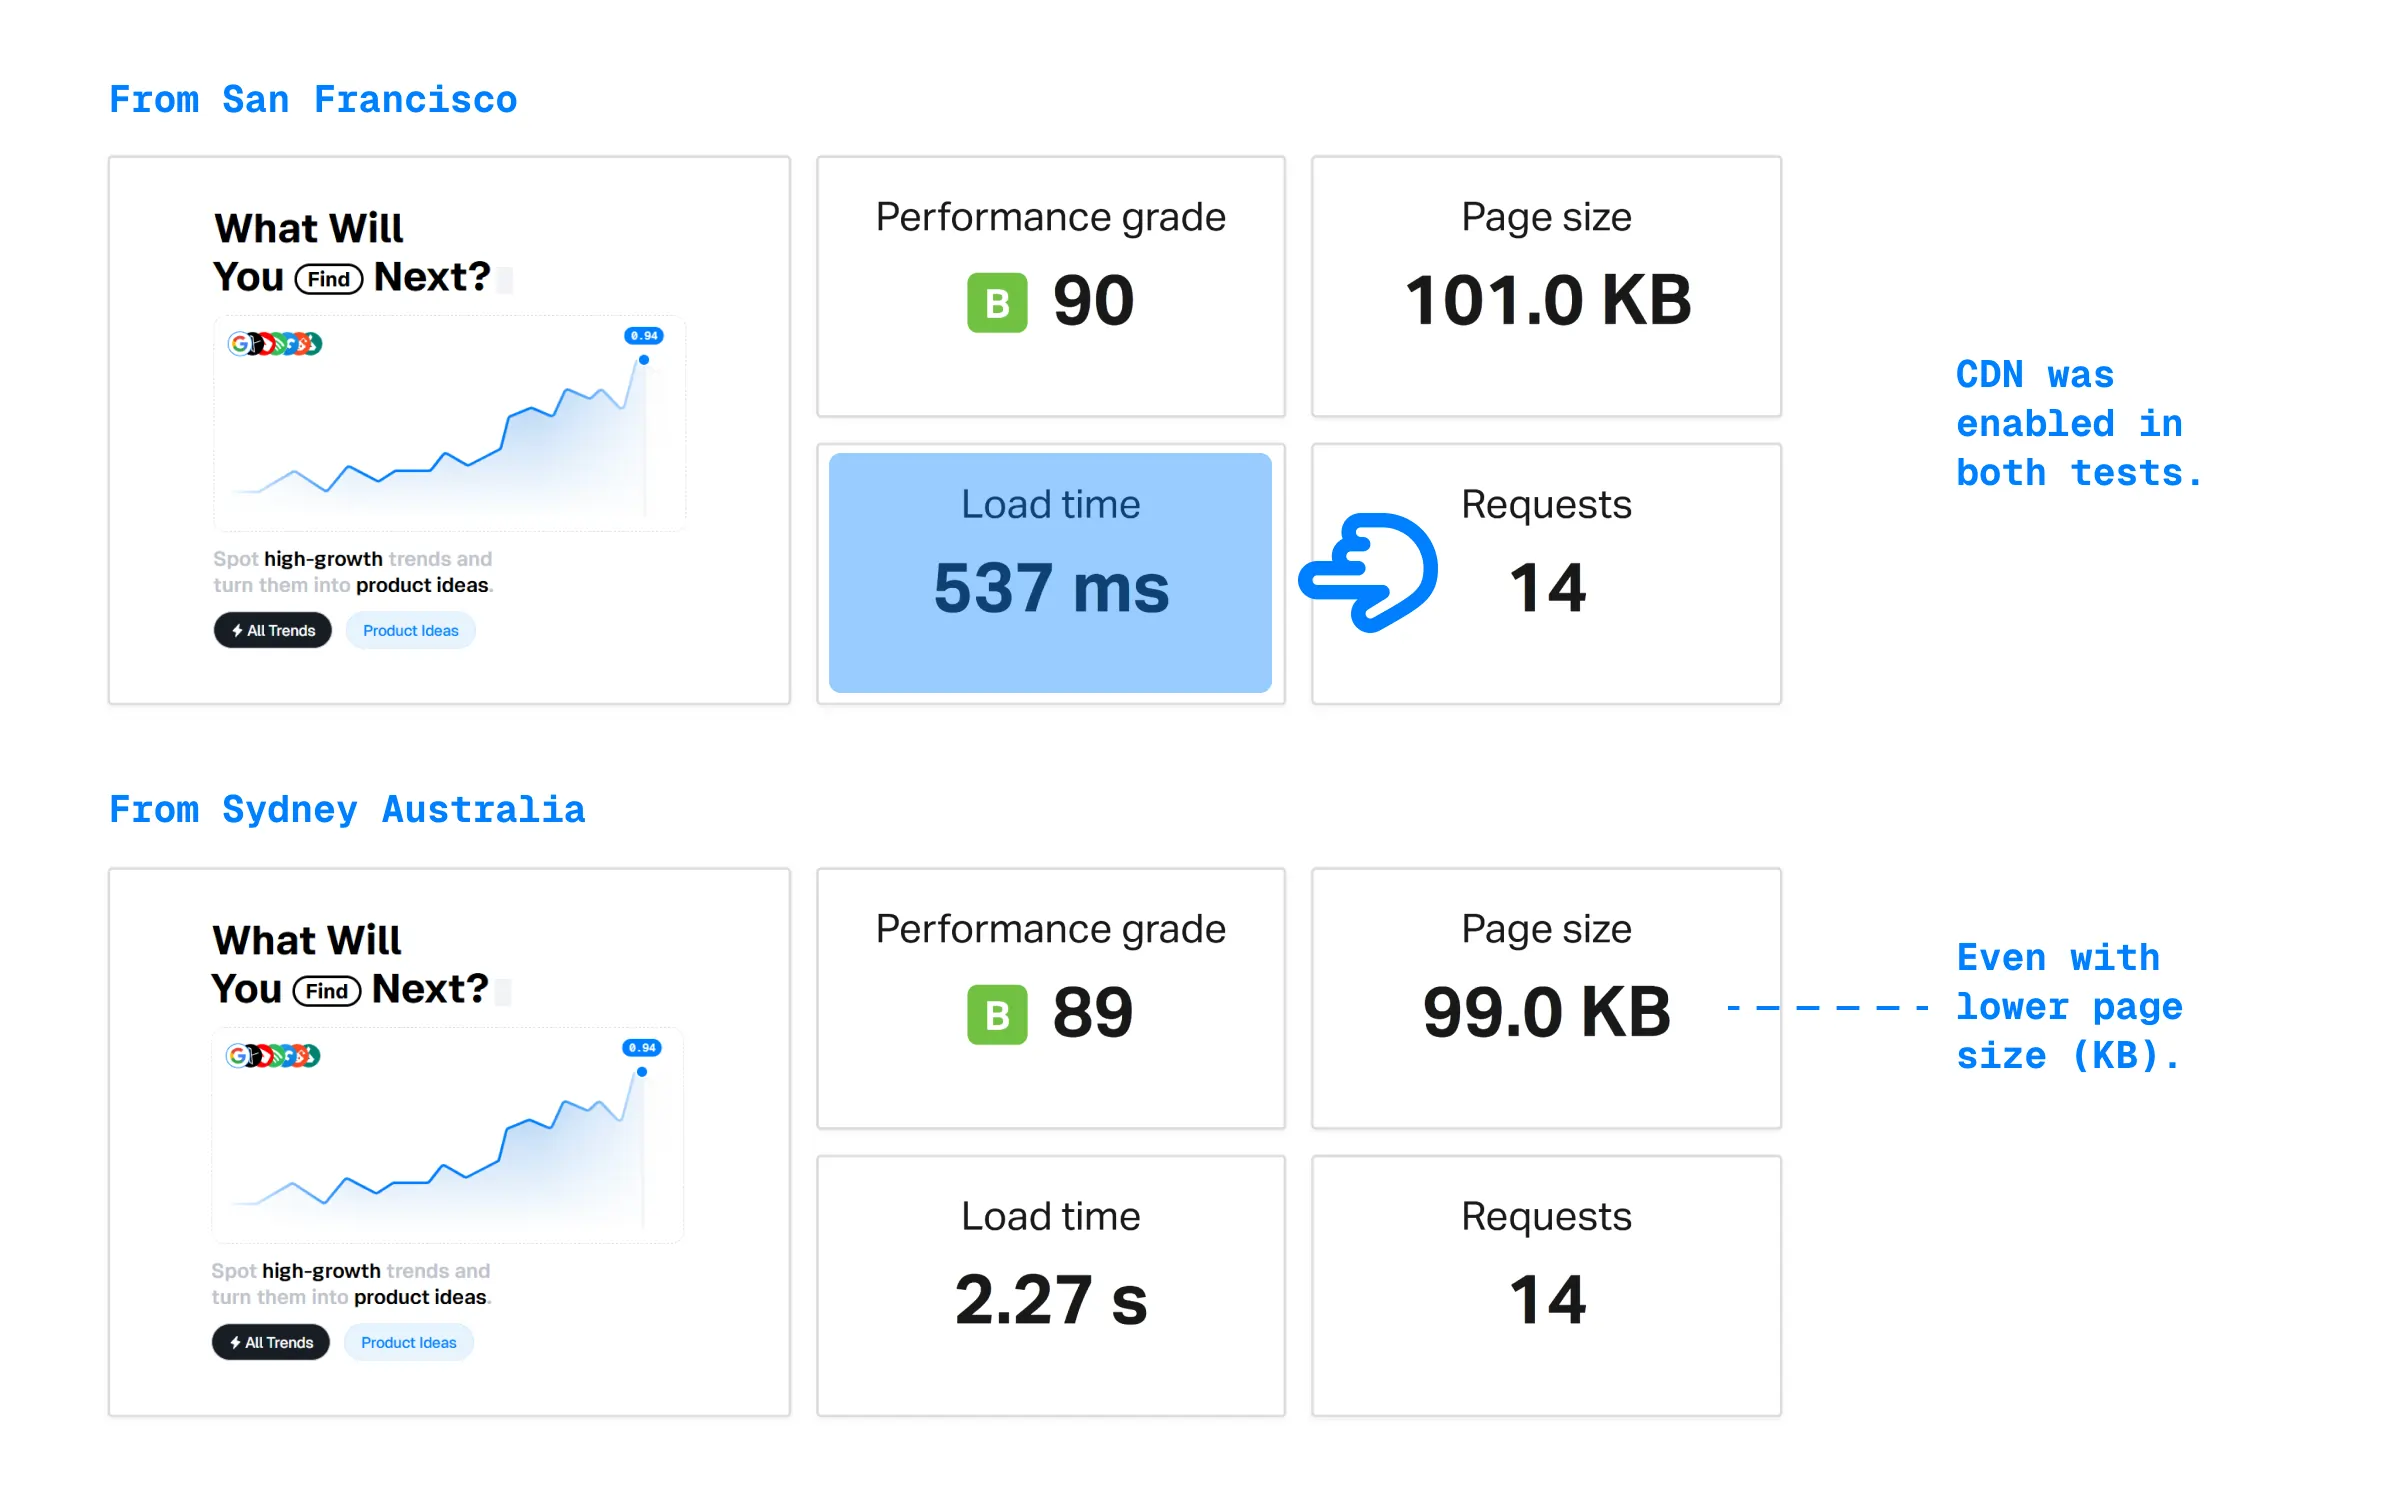
Task: Click the search-engine logo cluster in San Francisco preview
Action: tap(275, 344)
